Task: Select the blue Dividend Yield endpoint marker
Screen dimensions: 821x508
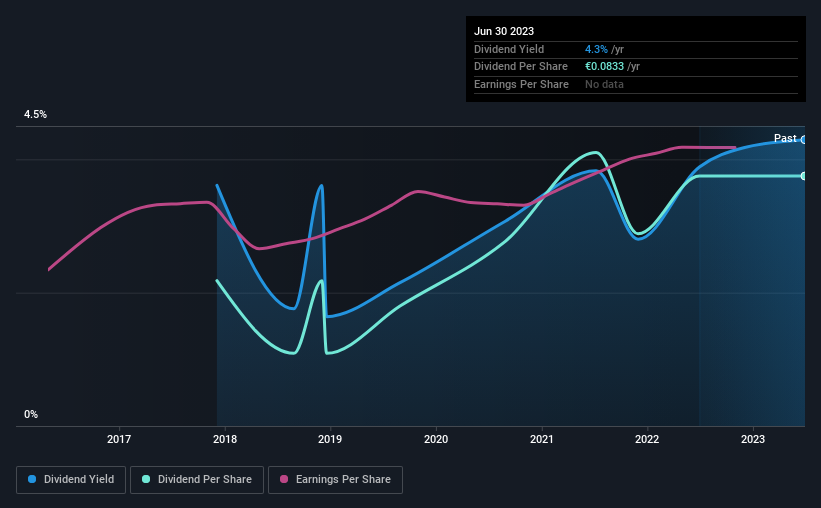Action: (x=803, y=140)
